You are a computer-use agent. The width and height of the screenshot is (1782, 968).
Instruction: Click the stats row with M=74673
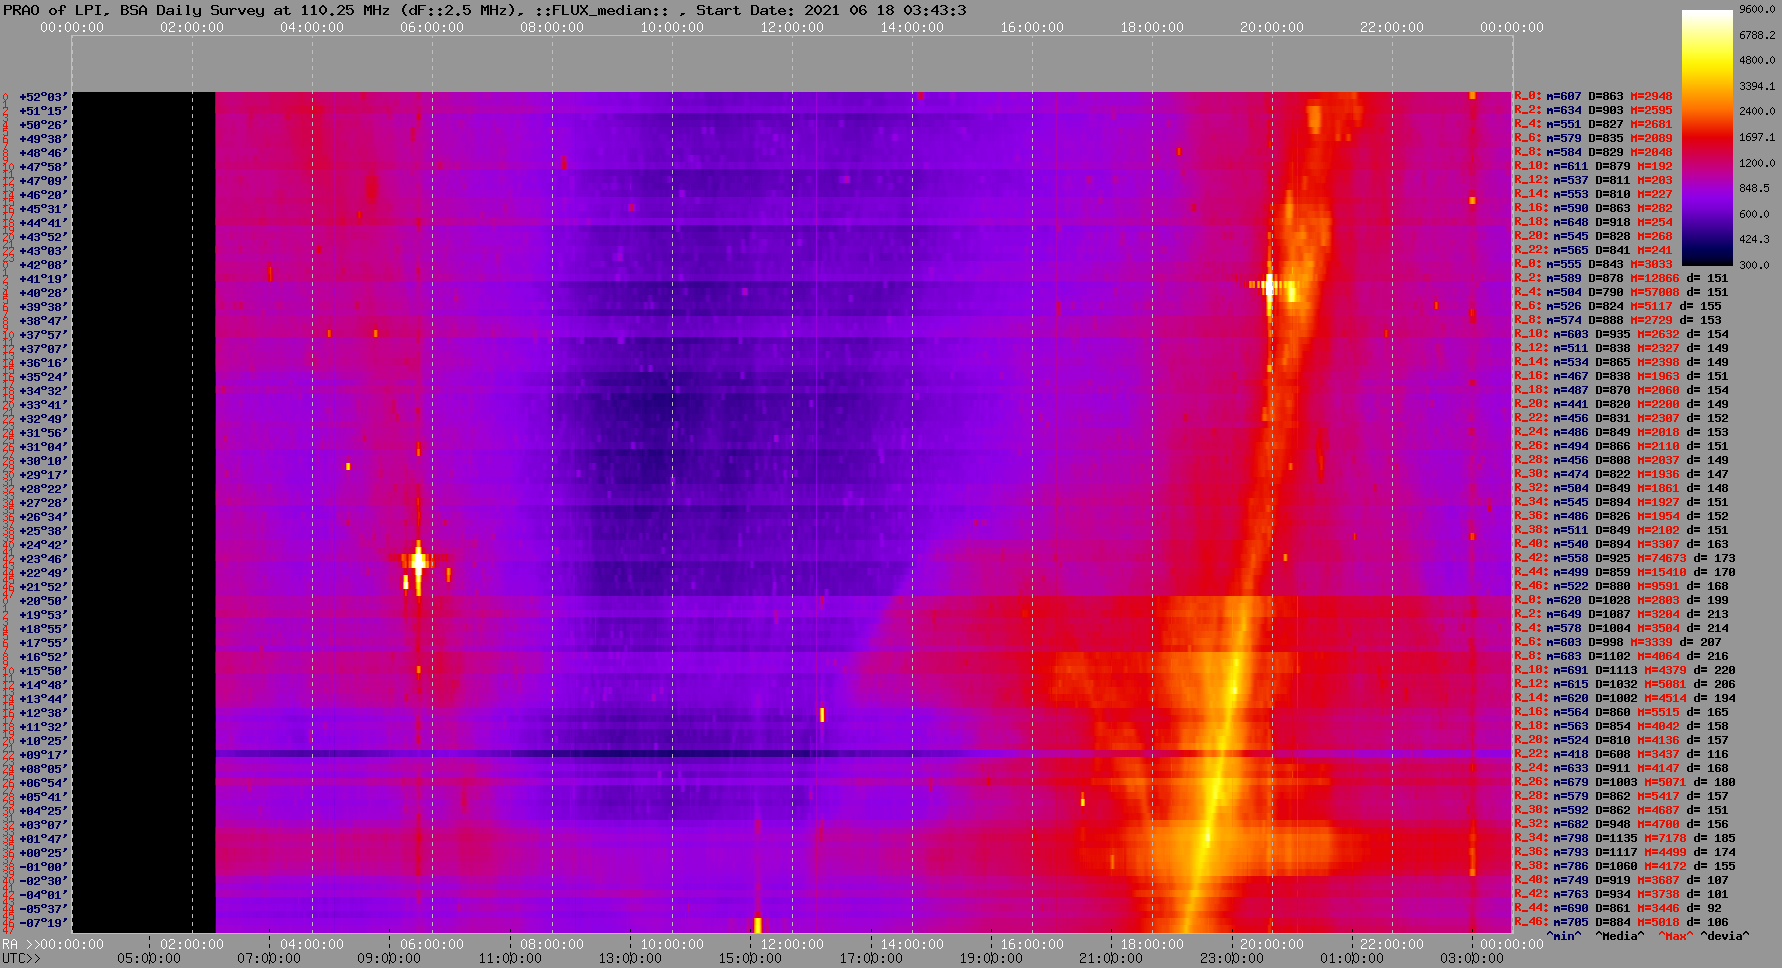tap(1625, 559)
